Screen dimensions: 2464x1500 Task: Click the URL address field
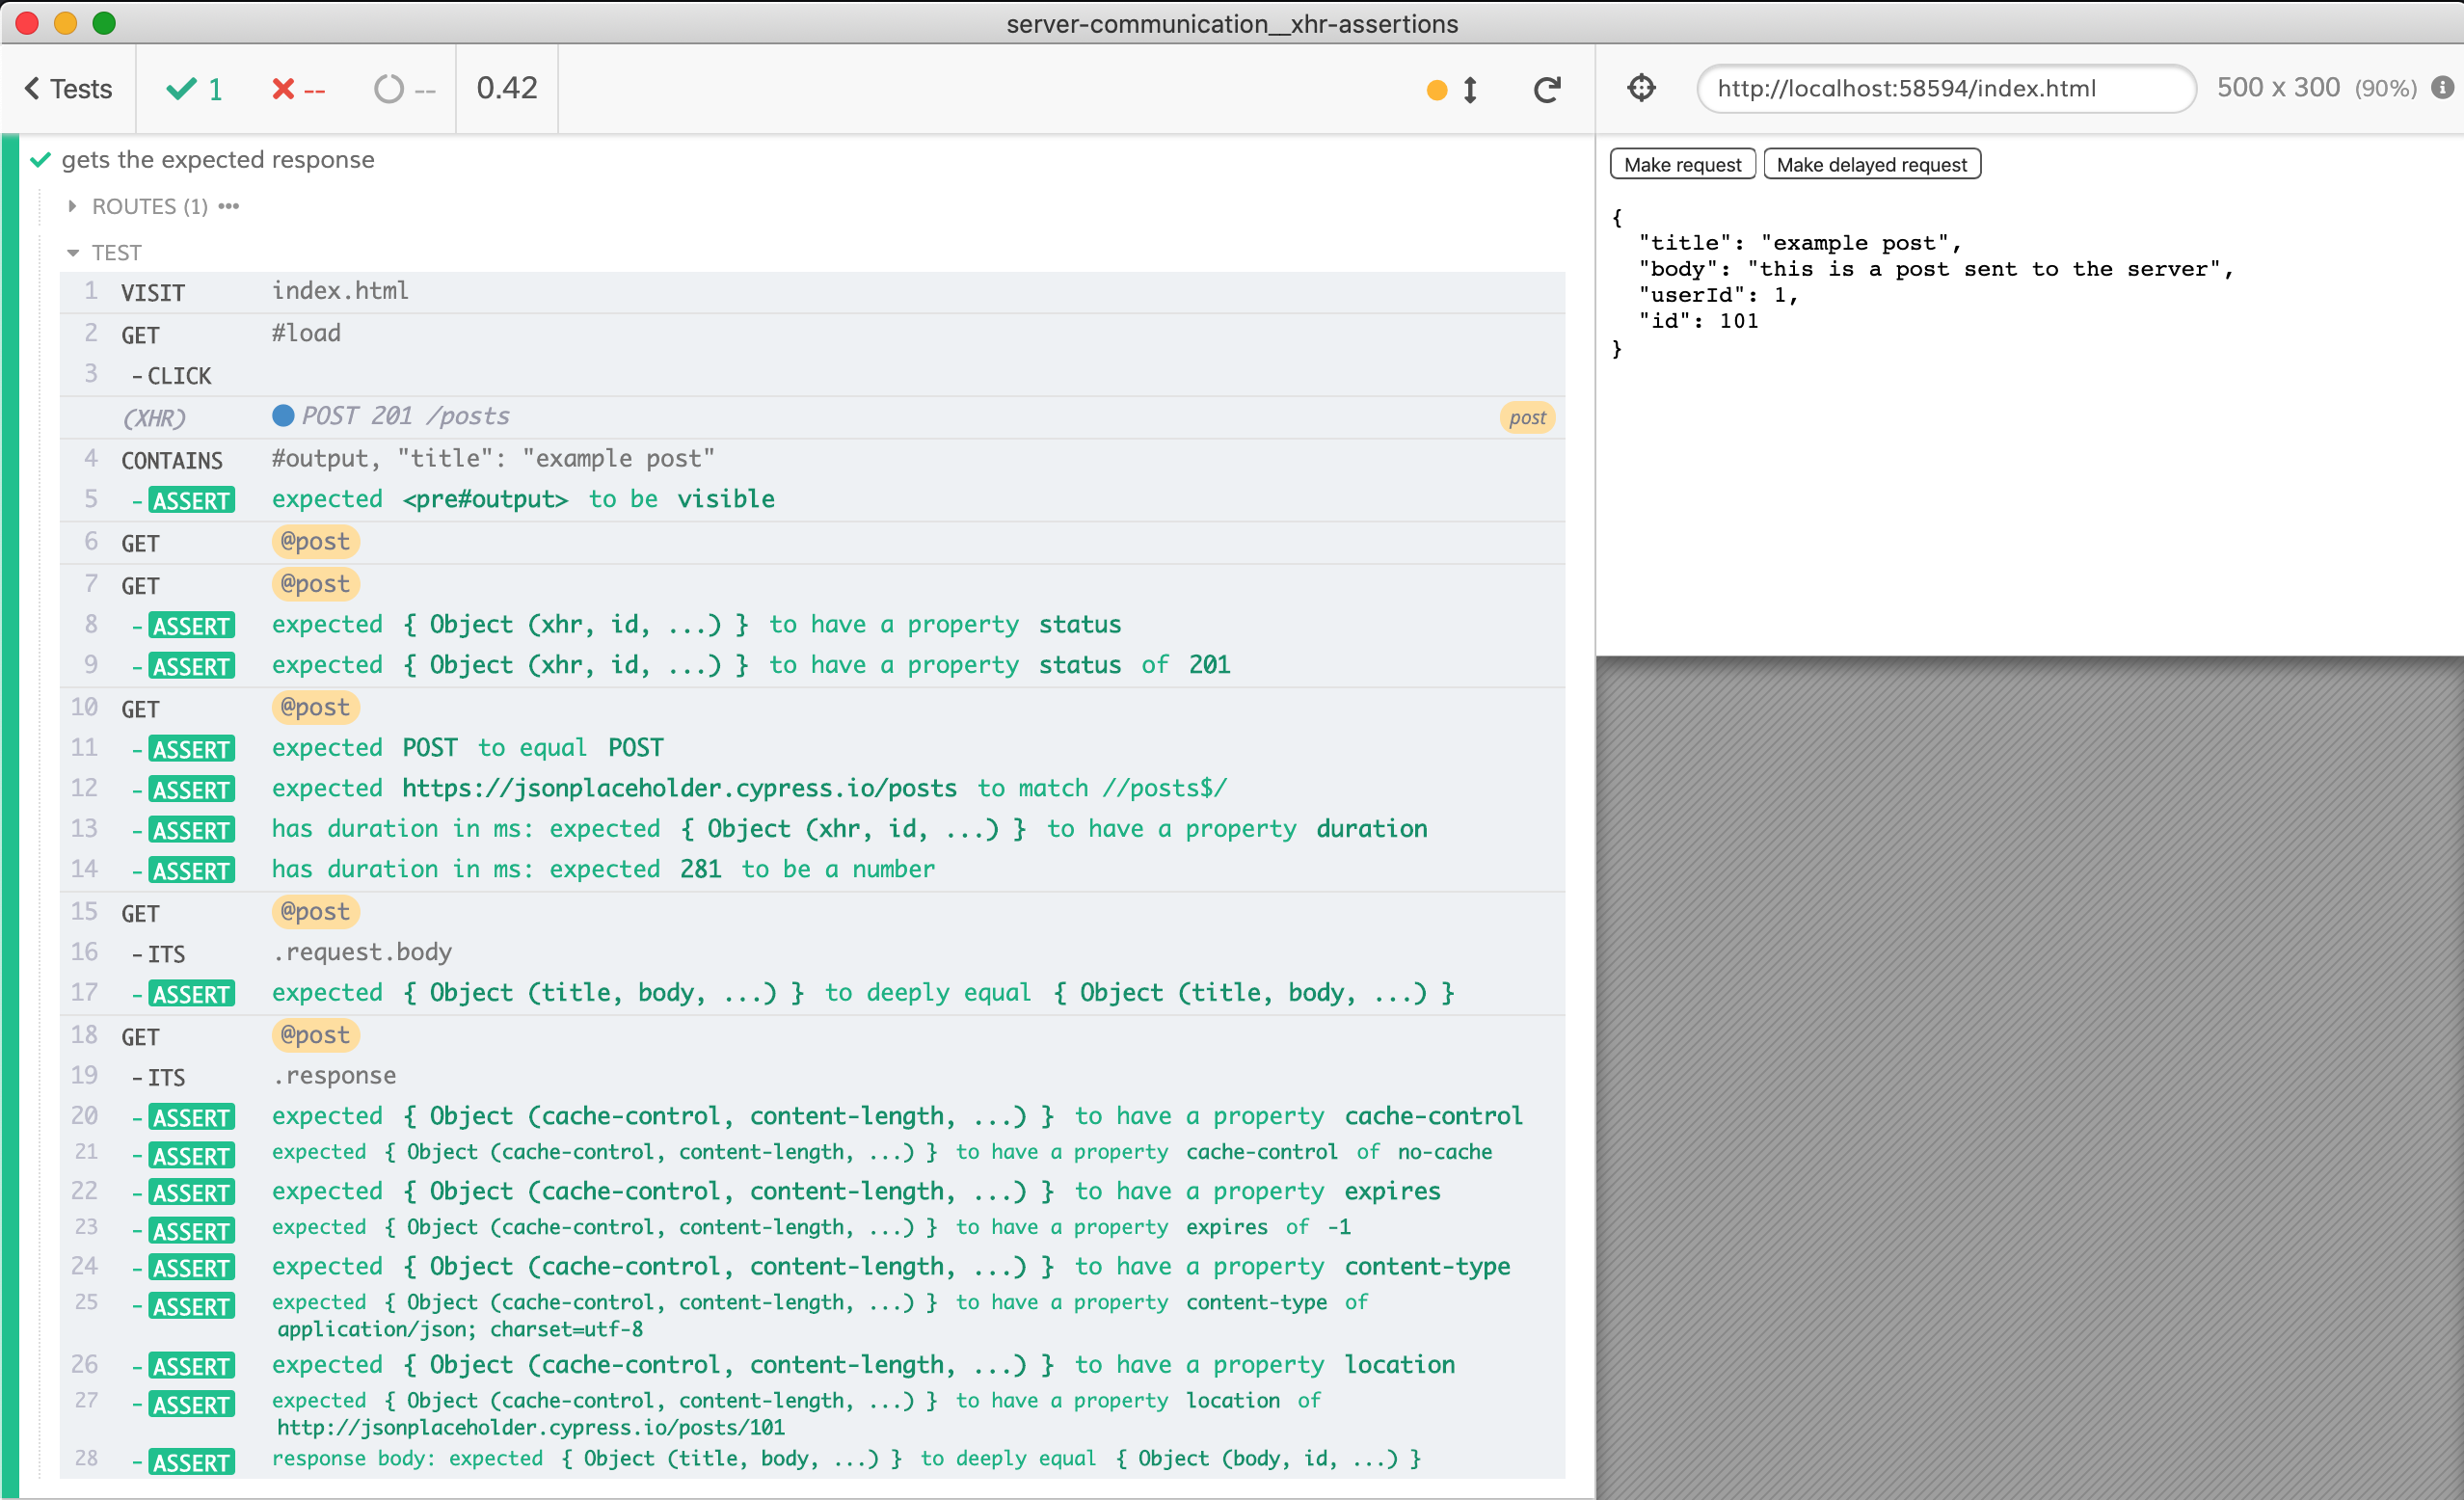click(1945, 88)
